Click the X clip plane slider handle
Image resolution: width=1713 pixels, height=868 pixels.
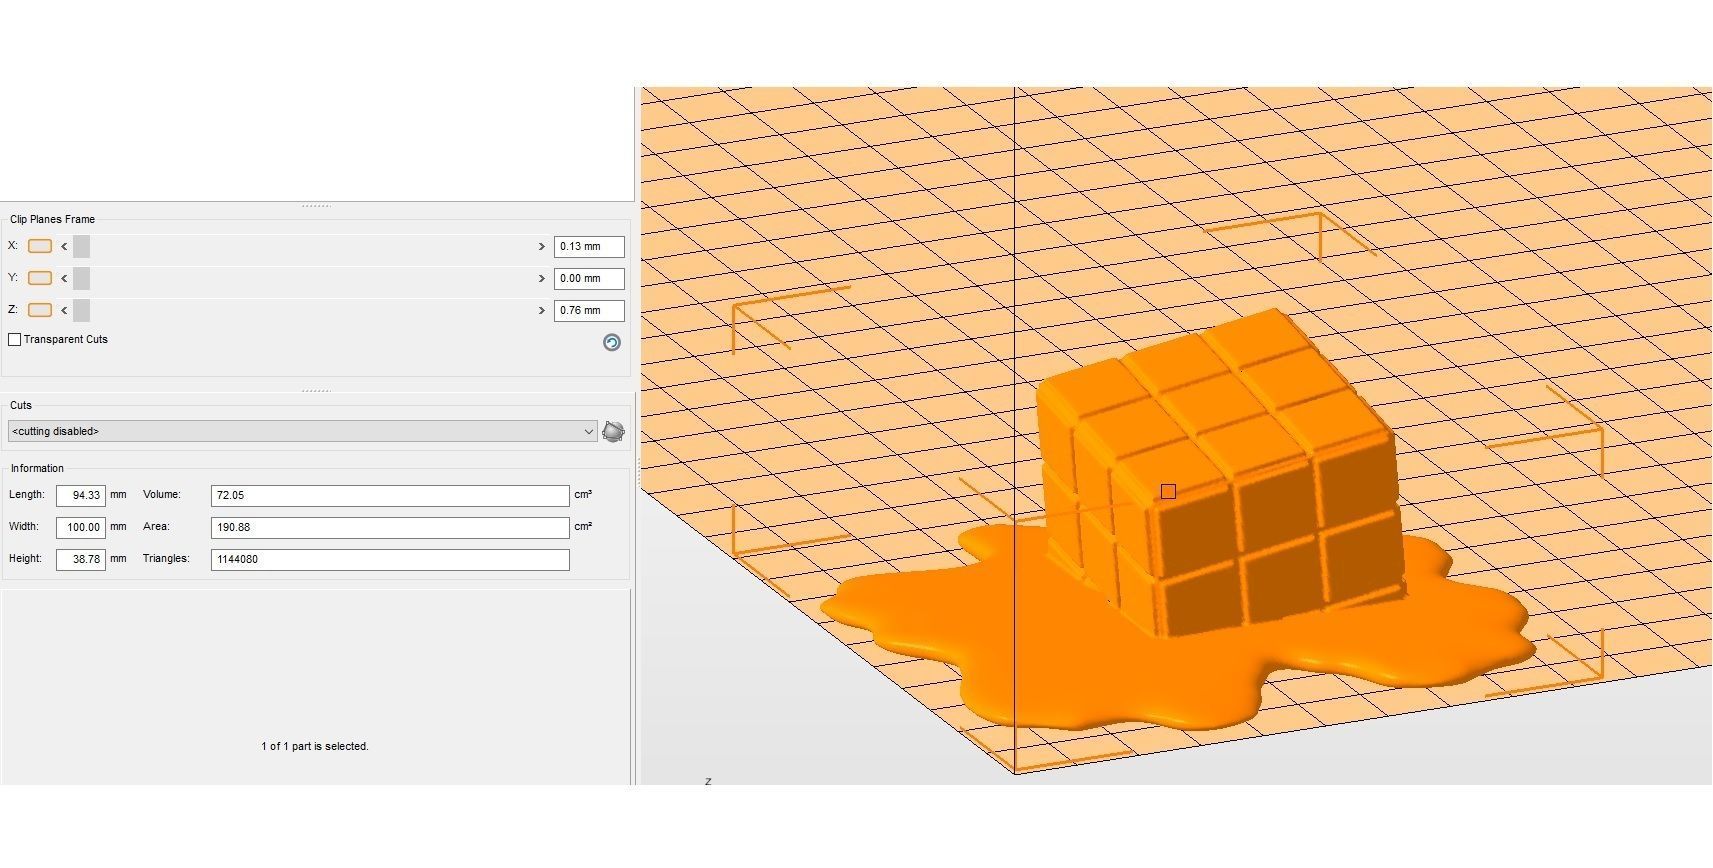(81, 246)
